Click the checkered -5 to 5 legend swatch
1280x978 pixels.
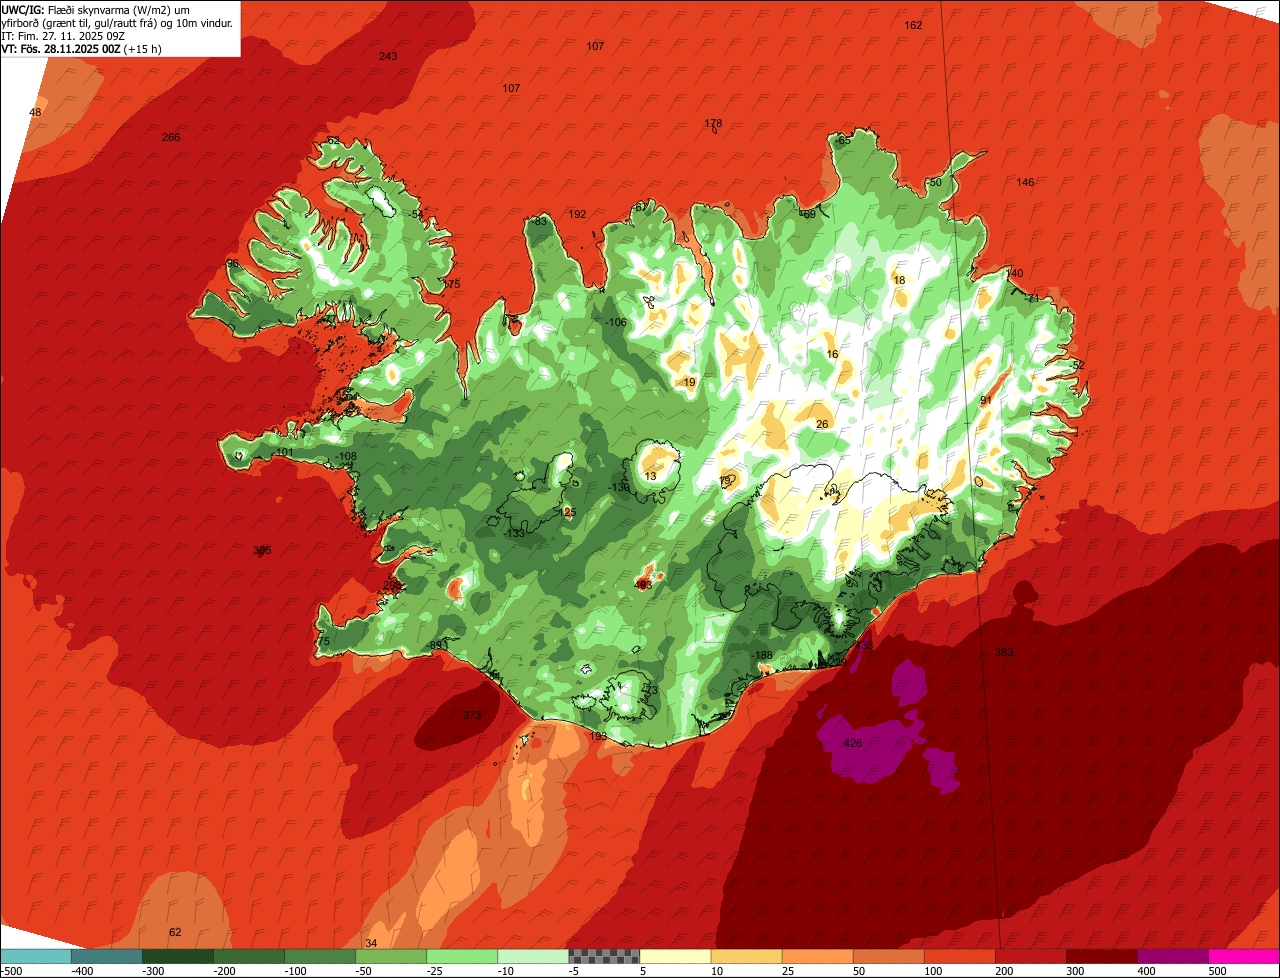click(x=604, y=956)
